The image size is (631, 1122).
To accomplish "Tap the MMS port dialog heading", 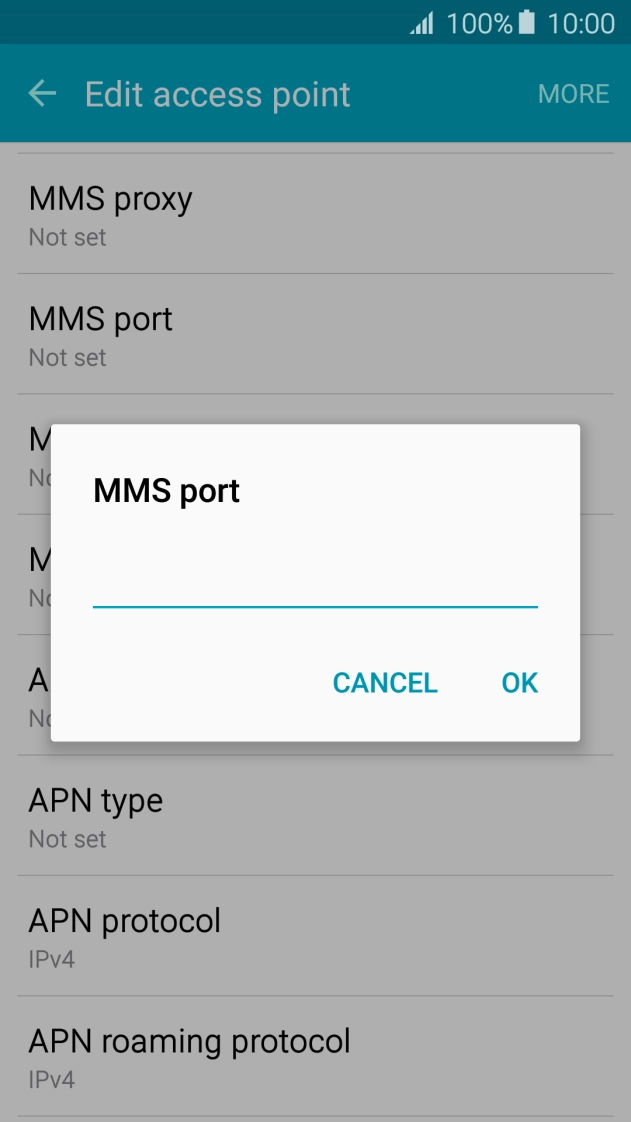I will (167, 491).
